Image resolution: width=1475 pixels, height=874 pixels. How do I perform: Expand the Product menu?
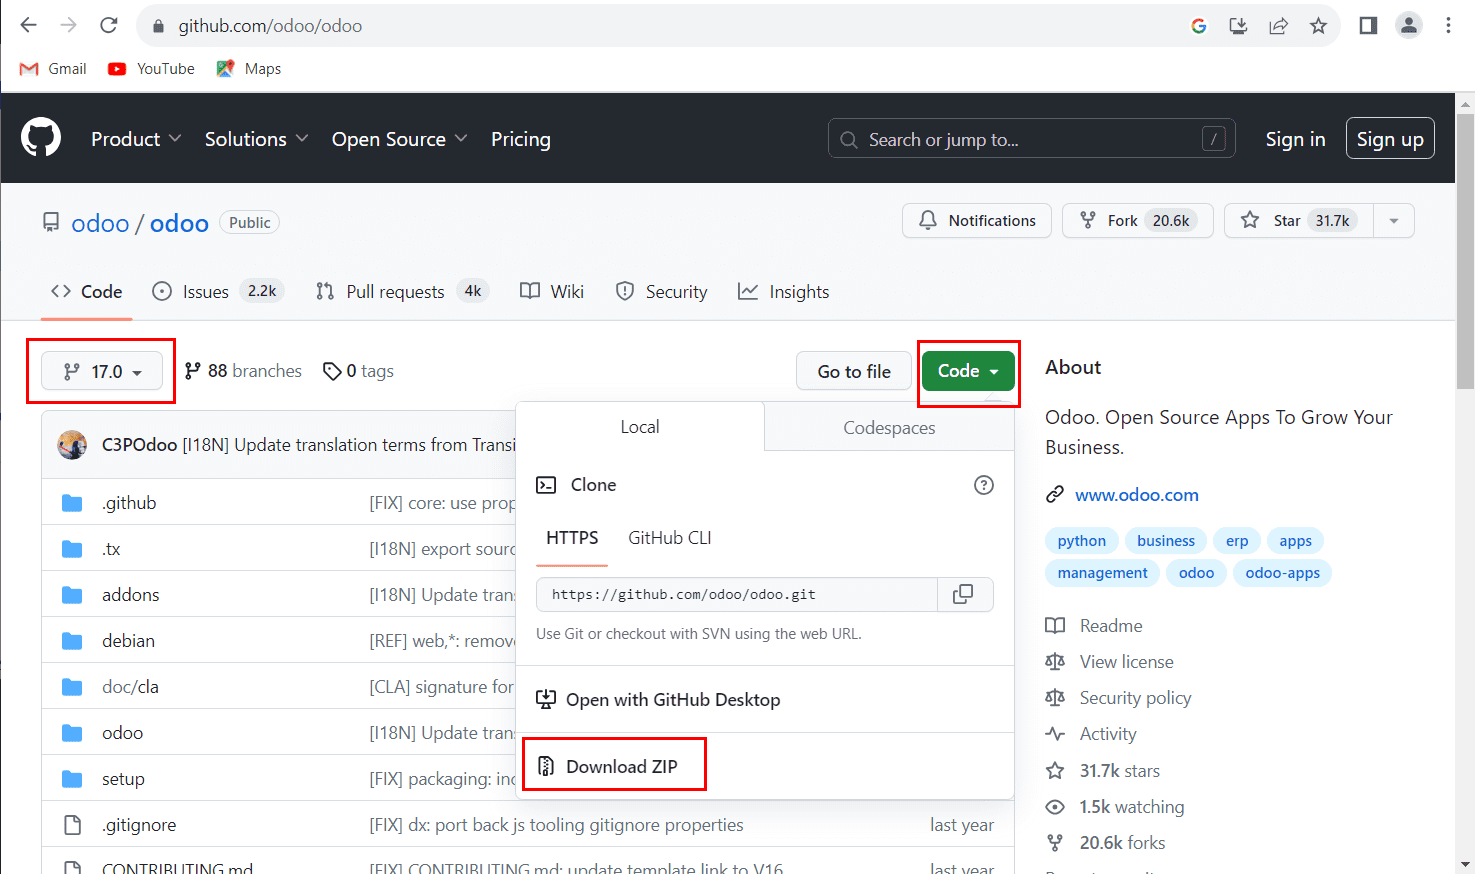[x=136, y=139]
